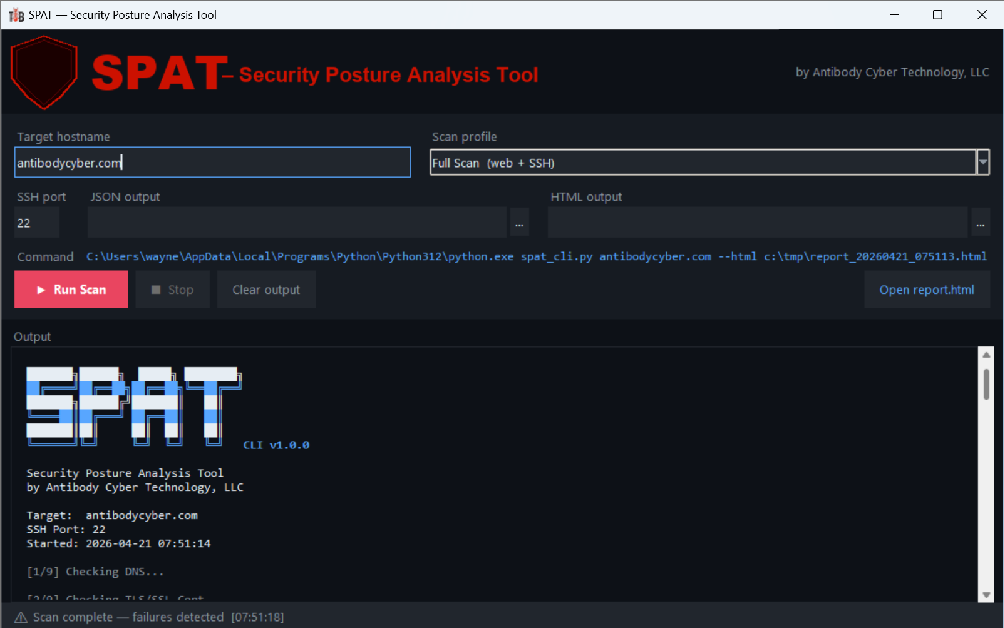Image resolution: width=1004 pixels, height=628 pixels.
Task: Click the output scrollbar up arrow
Action: click(986, 355)
